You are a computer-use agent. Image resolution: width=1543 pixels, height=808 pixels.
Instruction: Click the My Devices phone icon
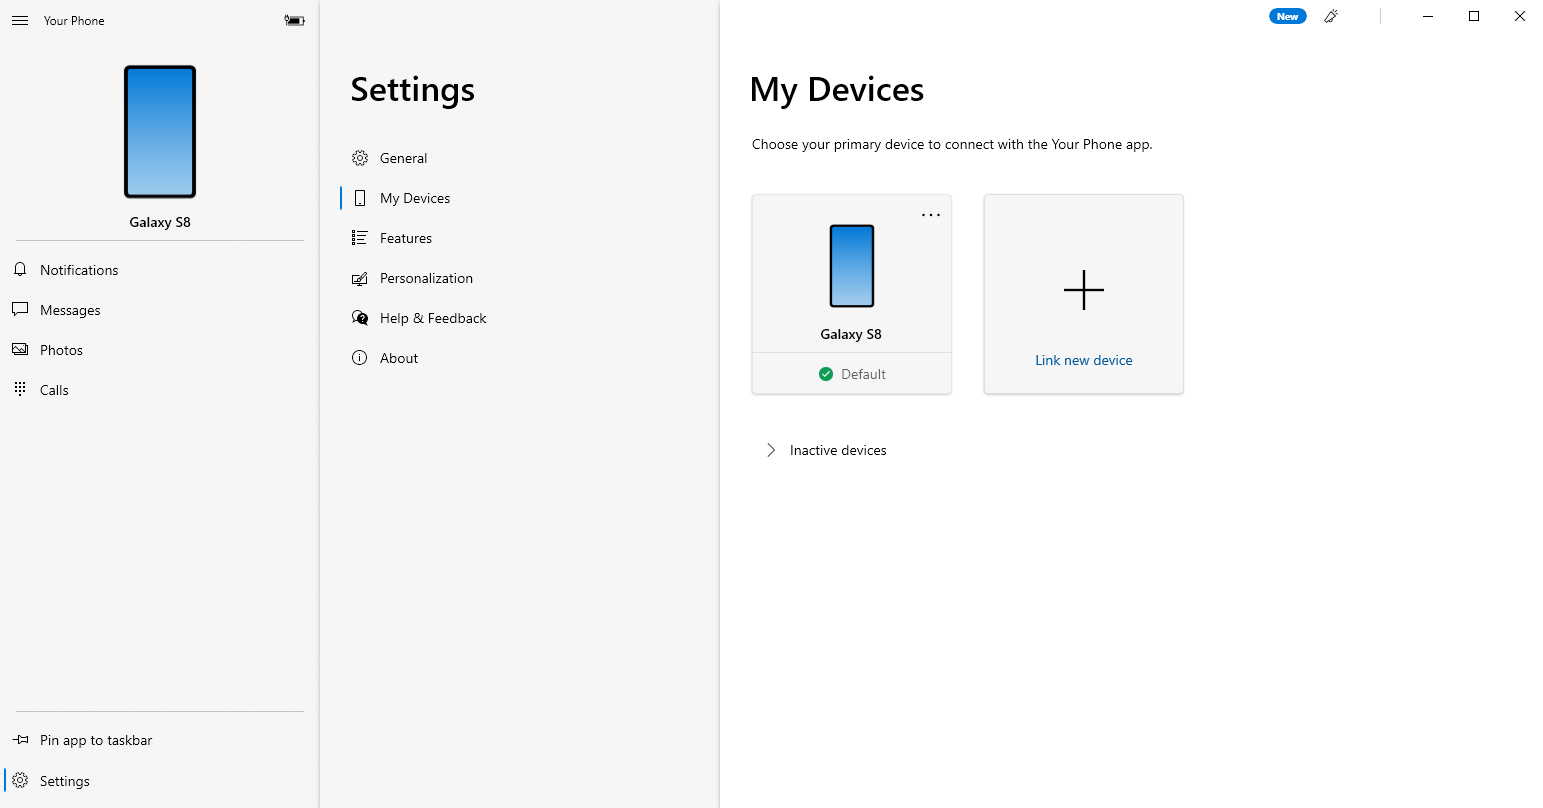pyautogui.click(x=360, y=198)
